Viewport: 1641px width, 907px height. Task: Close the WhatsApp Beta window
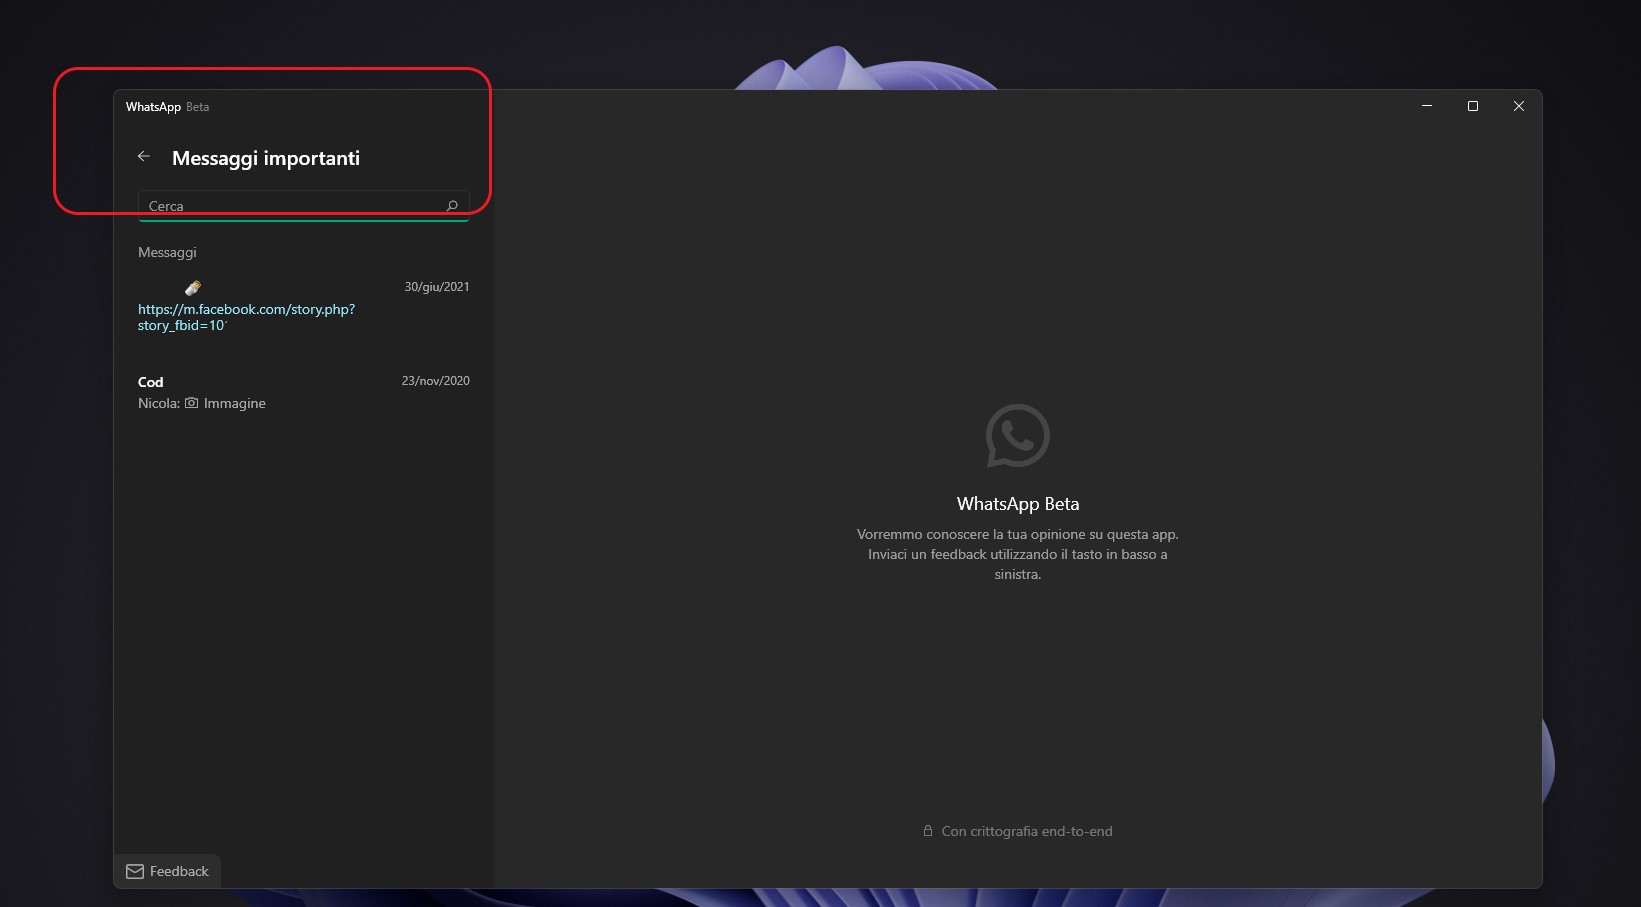pos(1519,106)
